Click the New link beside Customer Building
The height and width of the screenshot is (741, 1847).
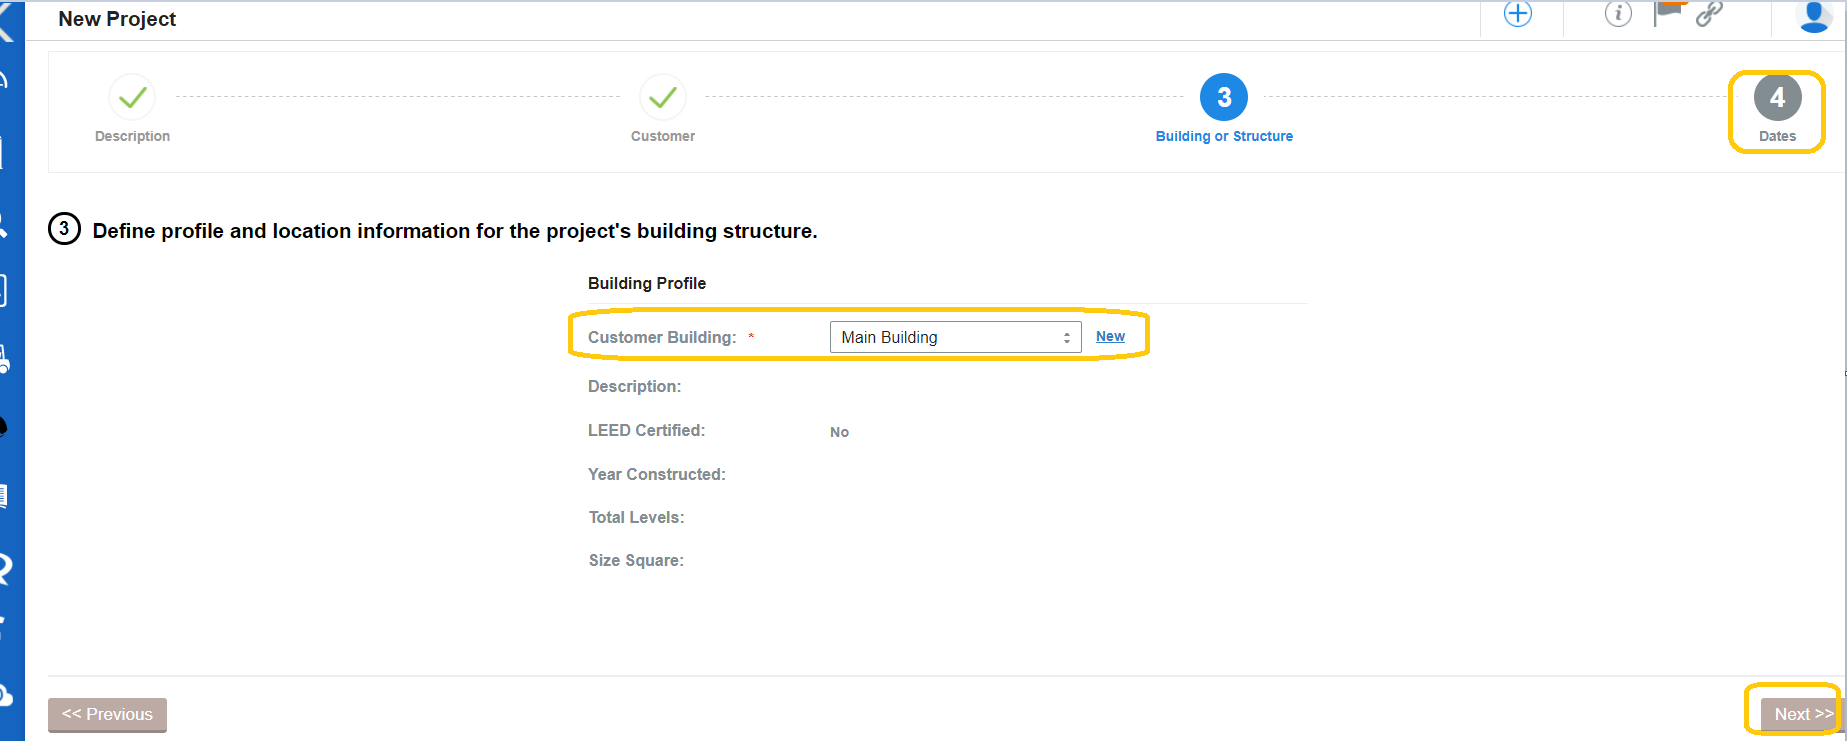point(1110,336)
